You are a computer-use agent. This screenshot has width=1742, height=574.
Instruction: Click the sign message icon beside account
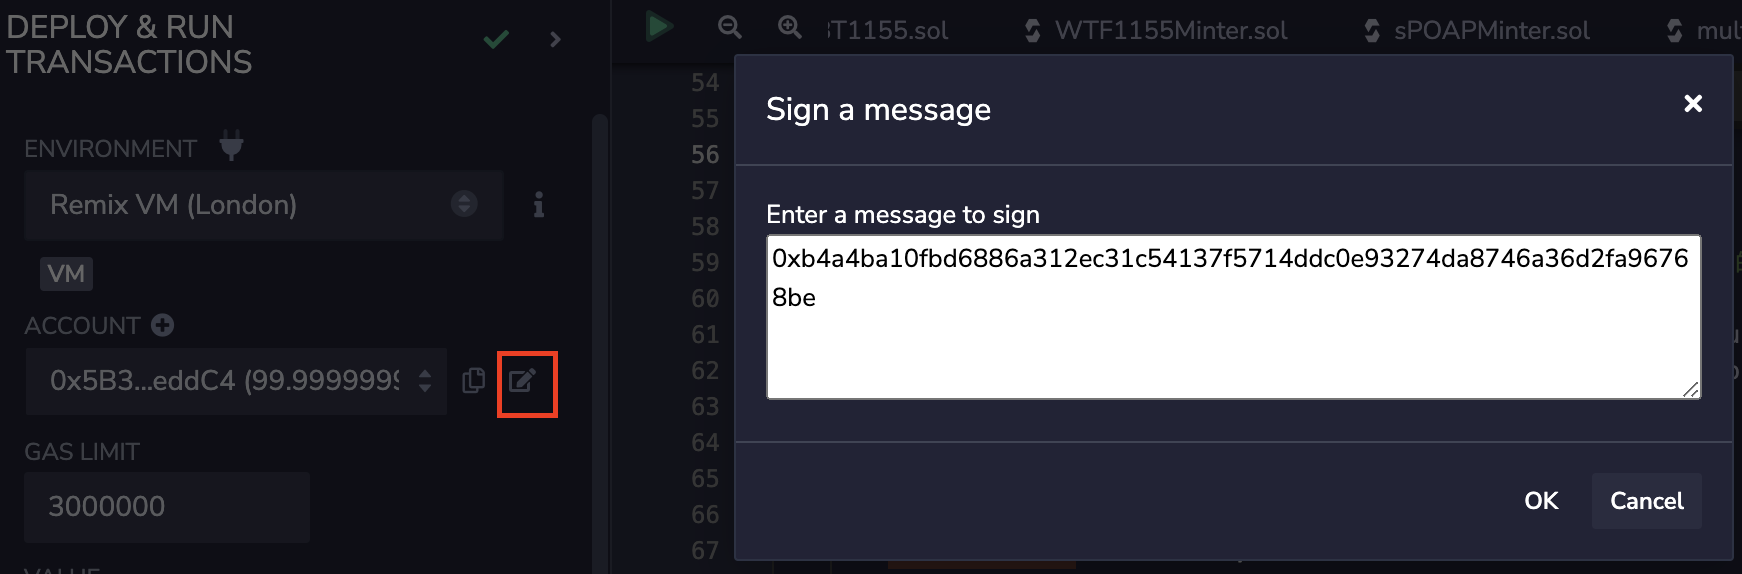click(x=523, y=381)
